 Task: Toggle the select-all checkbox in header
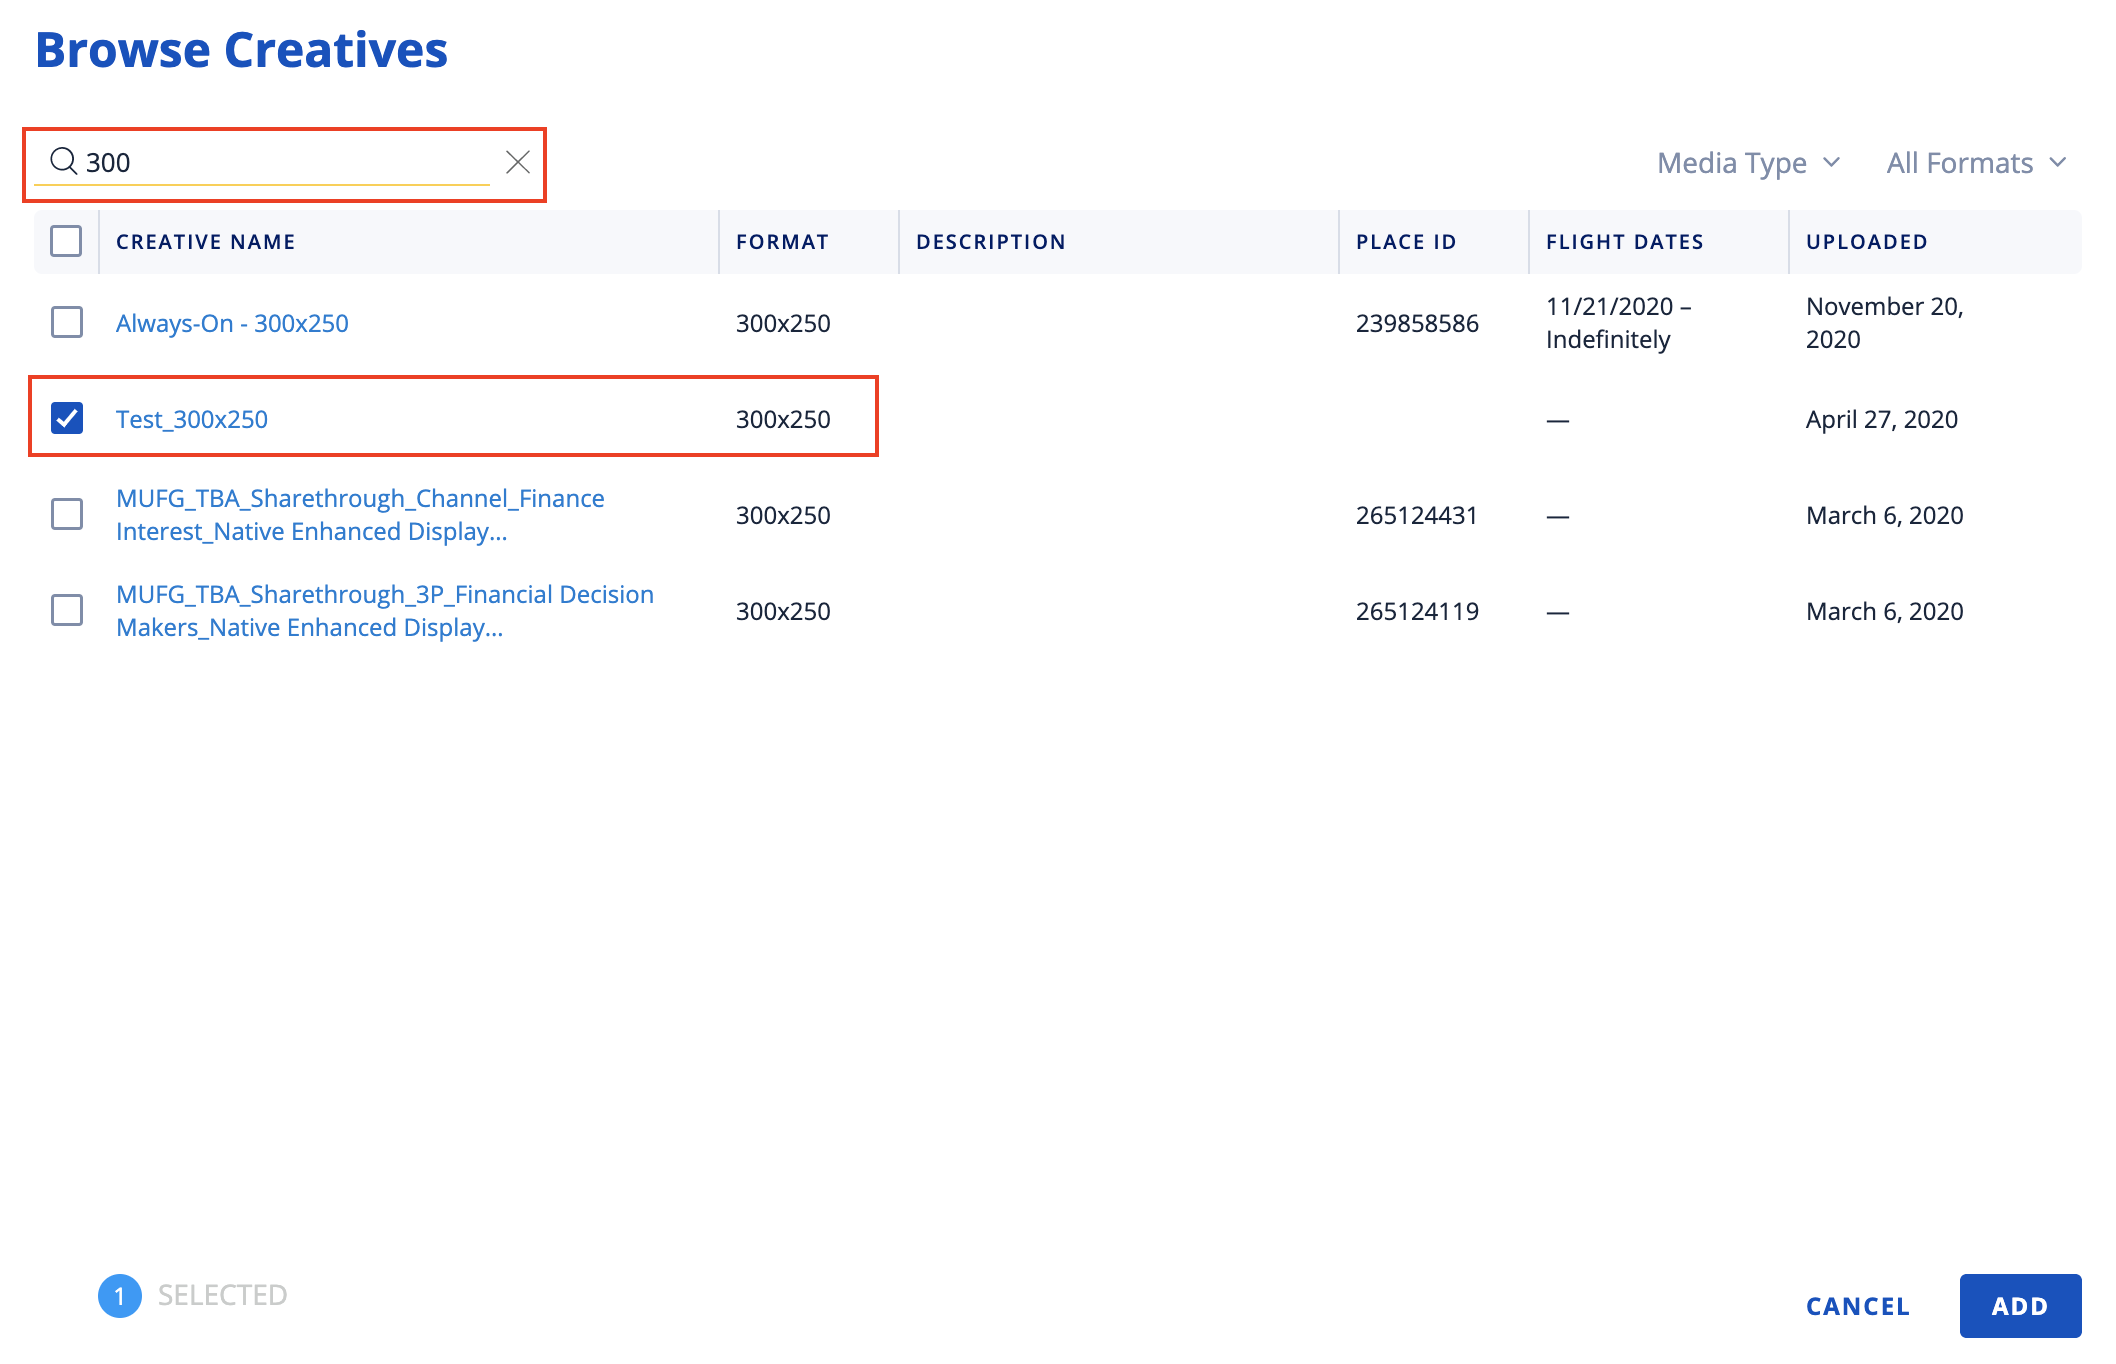[66, 241]
